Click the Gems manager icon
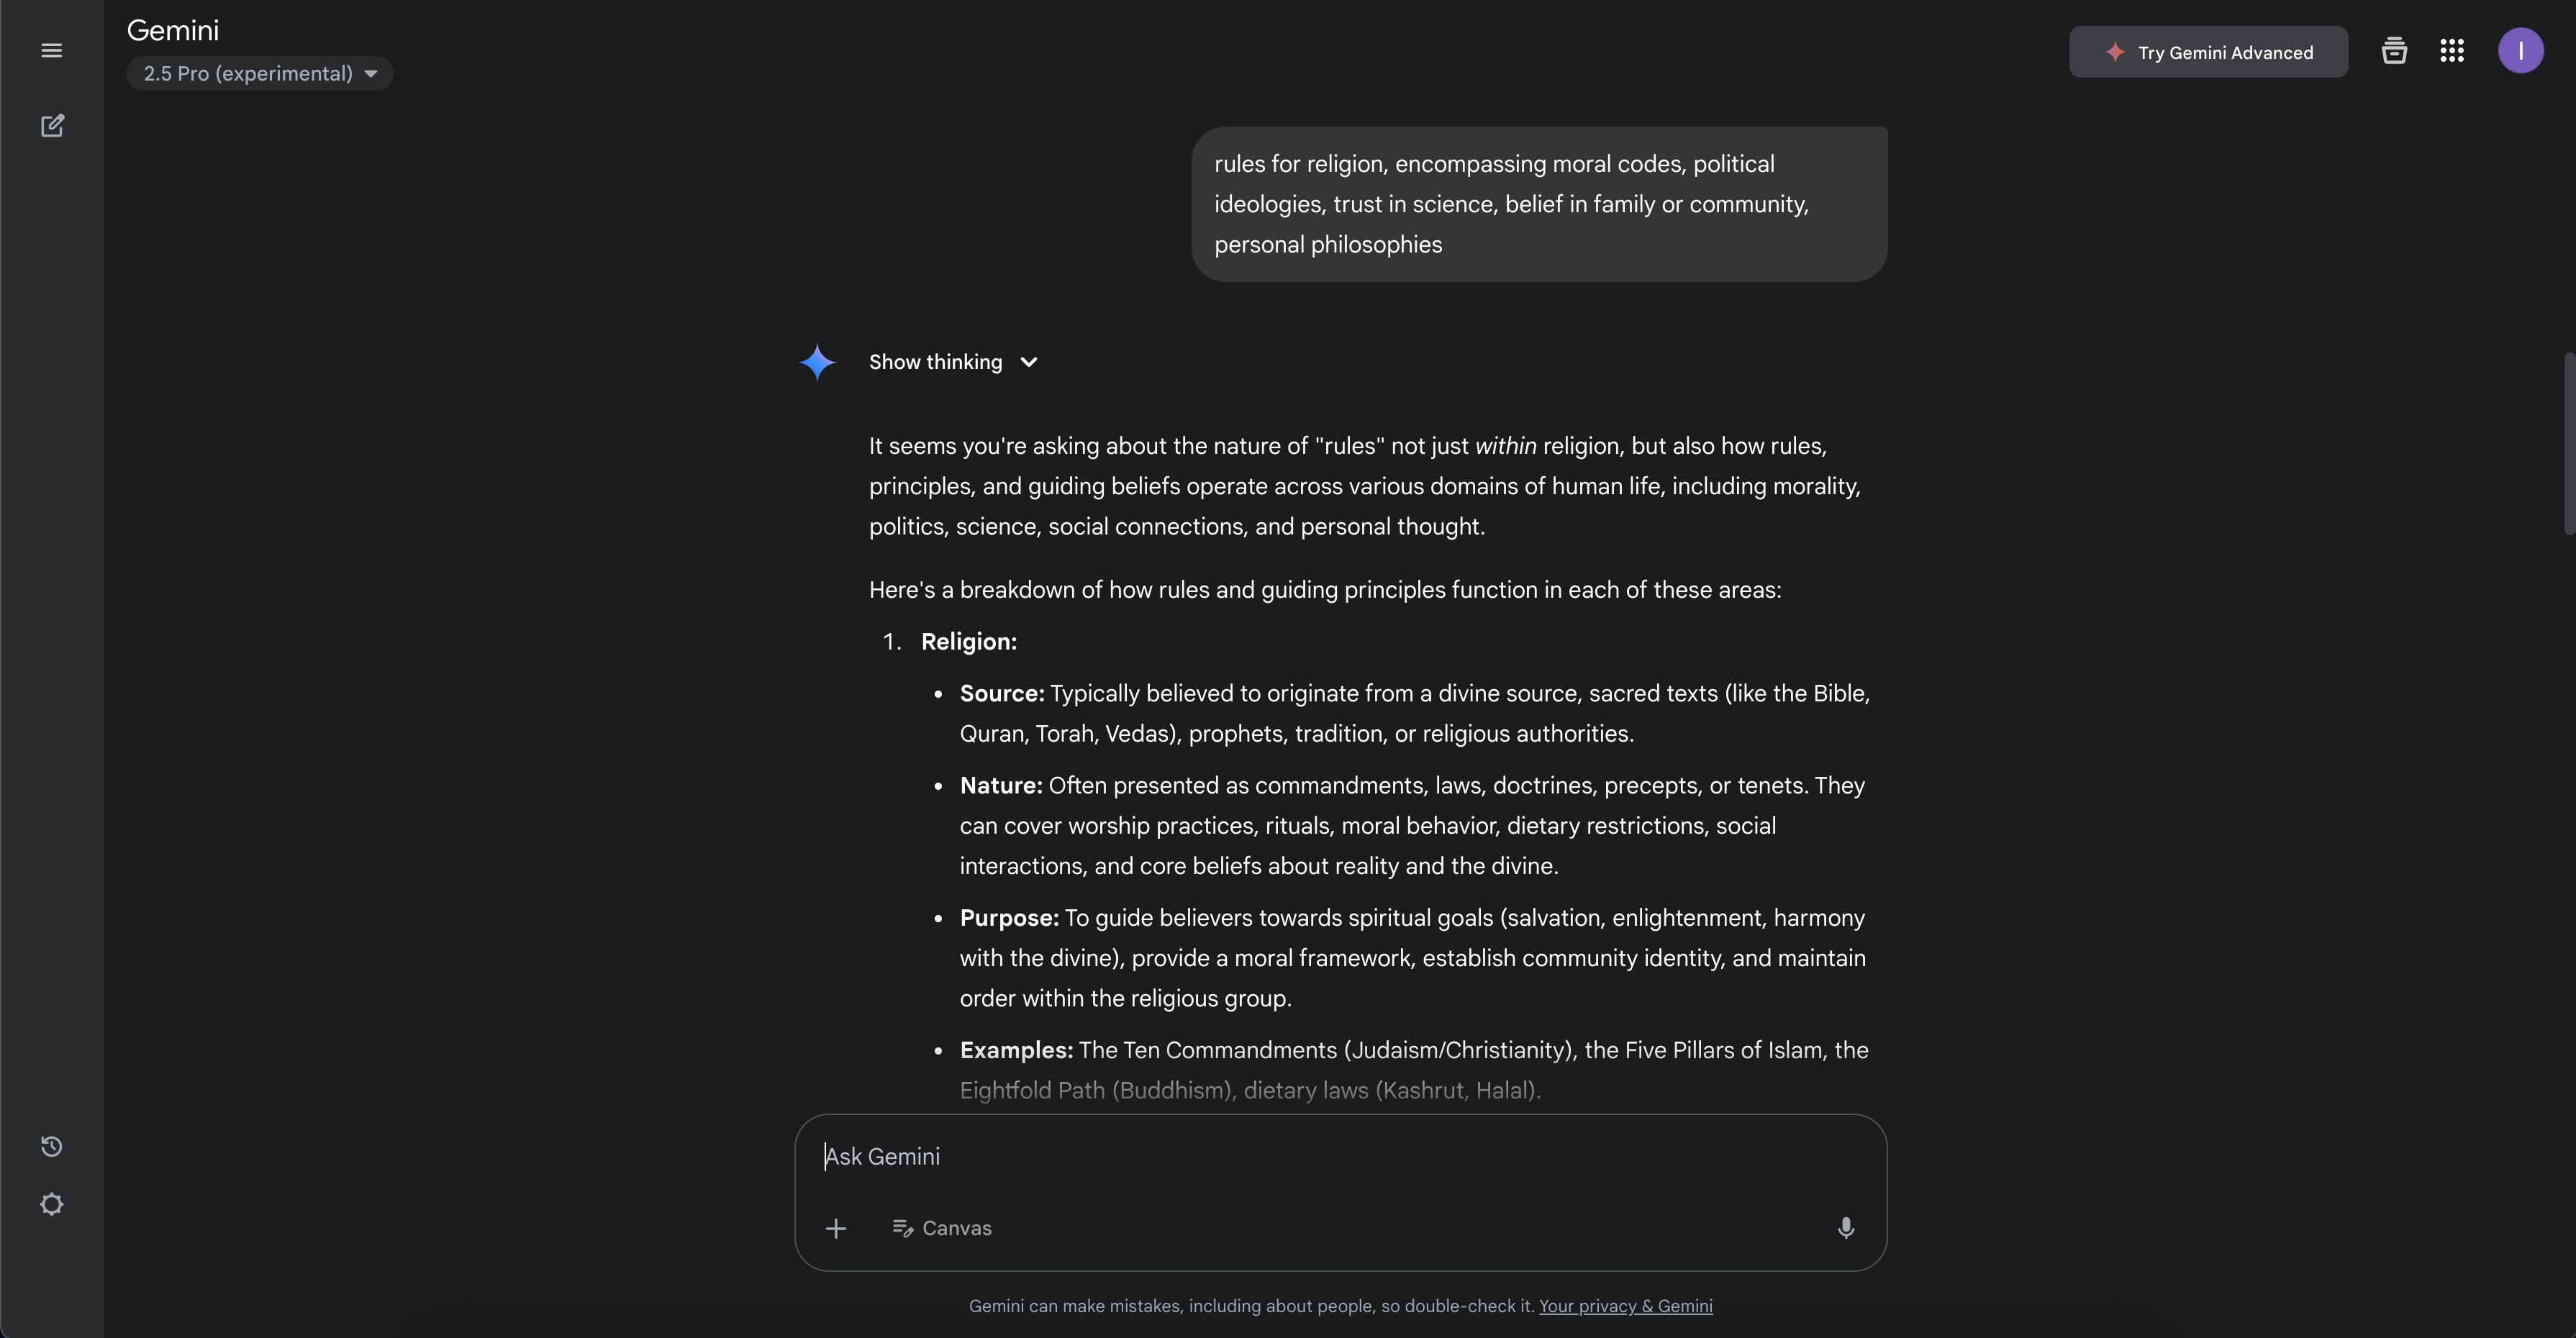Screen dimensions: 2576x1338 coord(2394,51)
